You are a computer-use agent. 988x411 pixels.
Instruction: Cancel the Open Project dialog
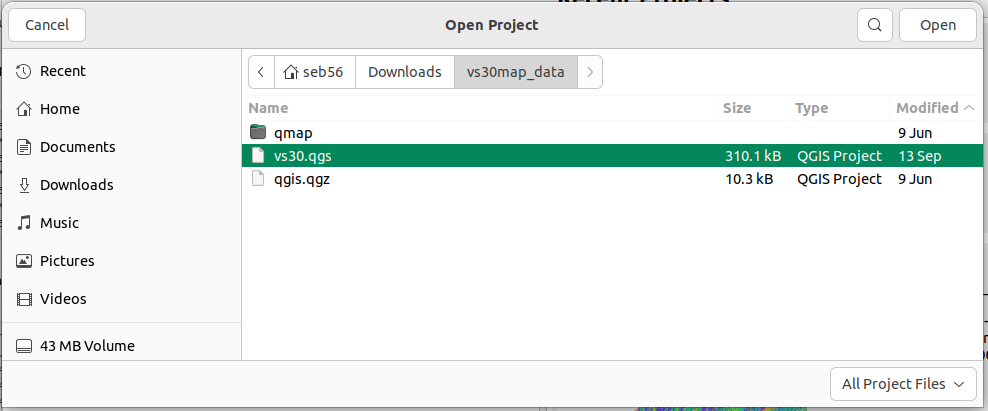coord(47,25)
